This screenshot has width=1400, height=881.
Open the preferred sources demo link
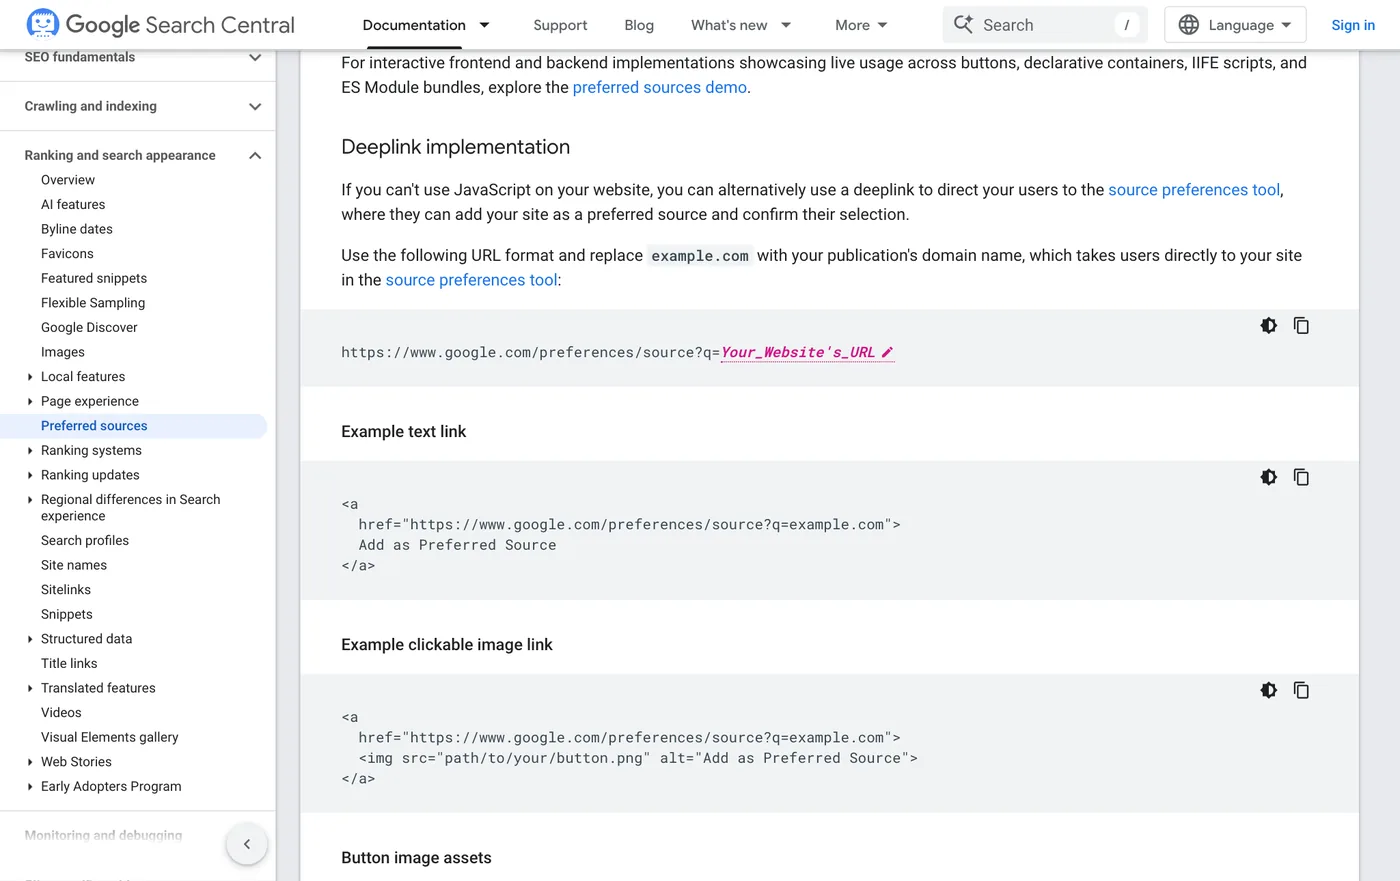(x=660, y=87)
